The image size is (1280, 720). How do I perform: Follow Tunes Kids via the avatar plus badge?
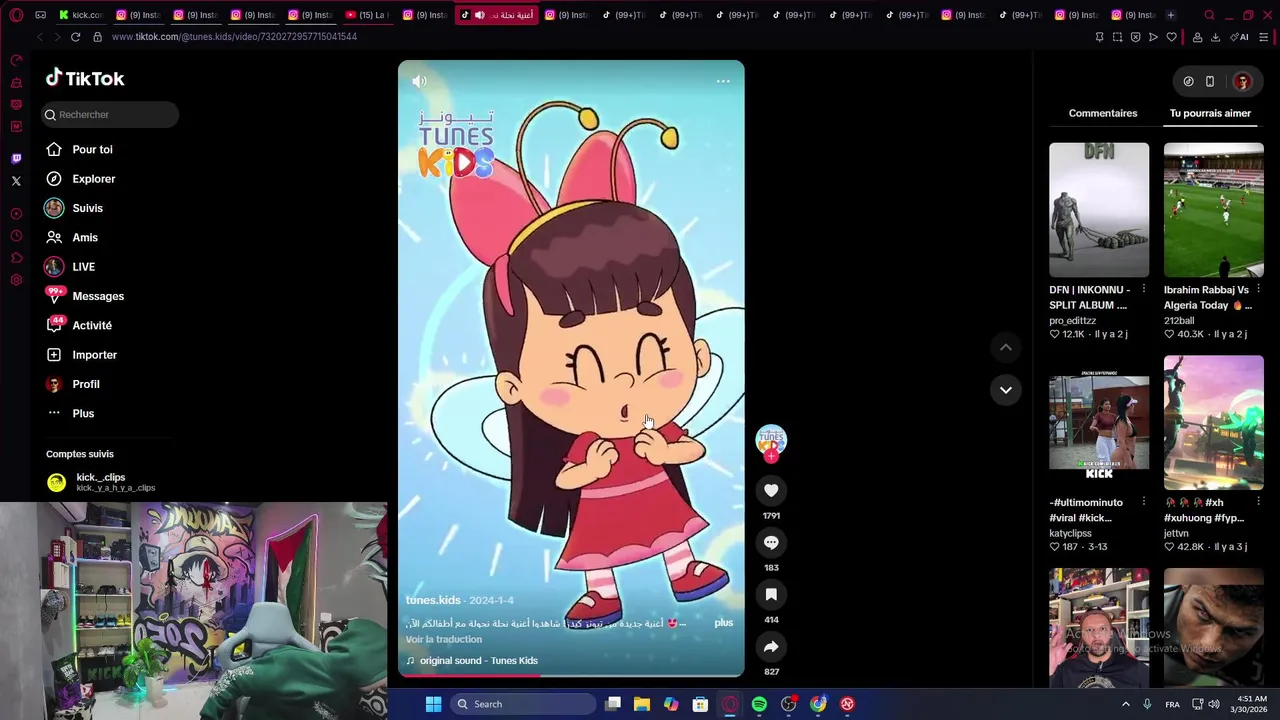pos(771,456)
